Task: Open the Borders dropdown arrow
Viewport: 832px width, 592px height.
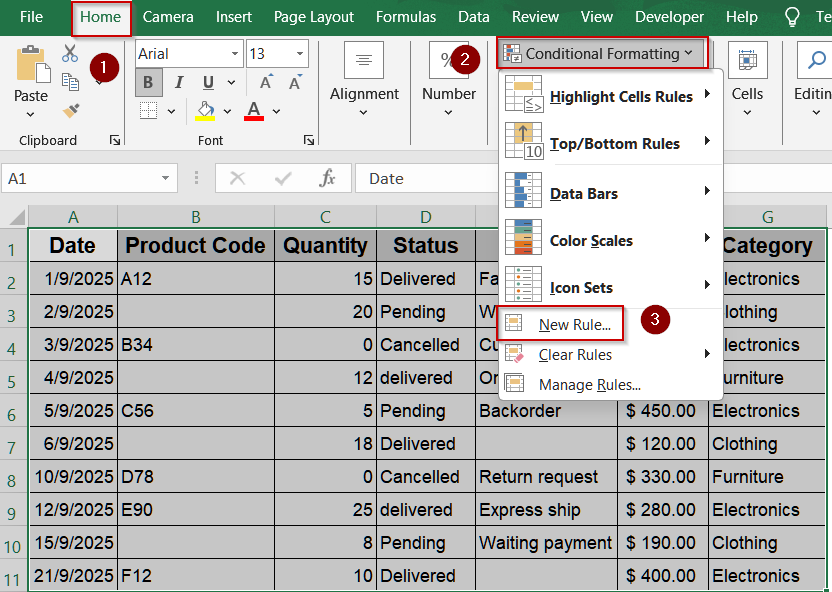Action: click(171, 111)
